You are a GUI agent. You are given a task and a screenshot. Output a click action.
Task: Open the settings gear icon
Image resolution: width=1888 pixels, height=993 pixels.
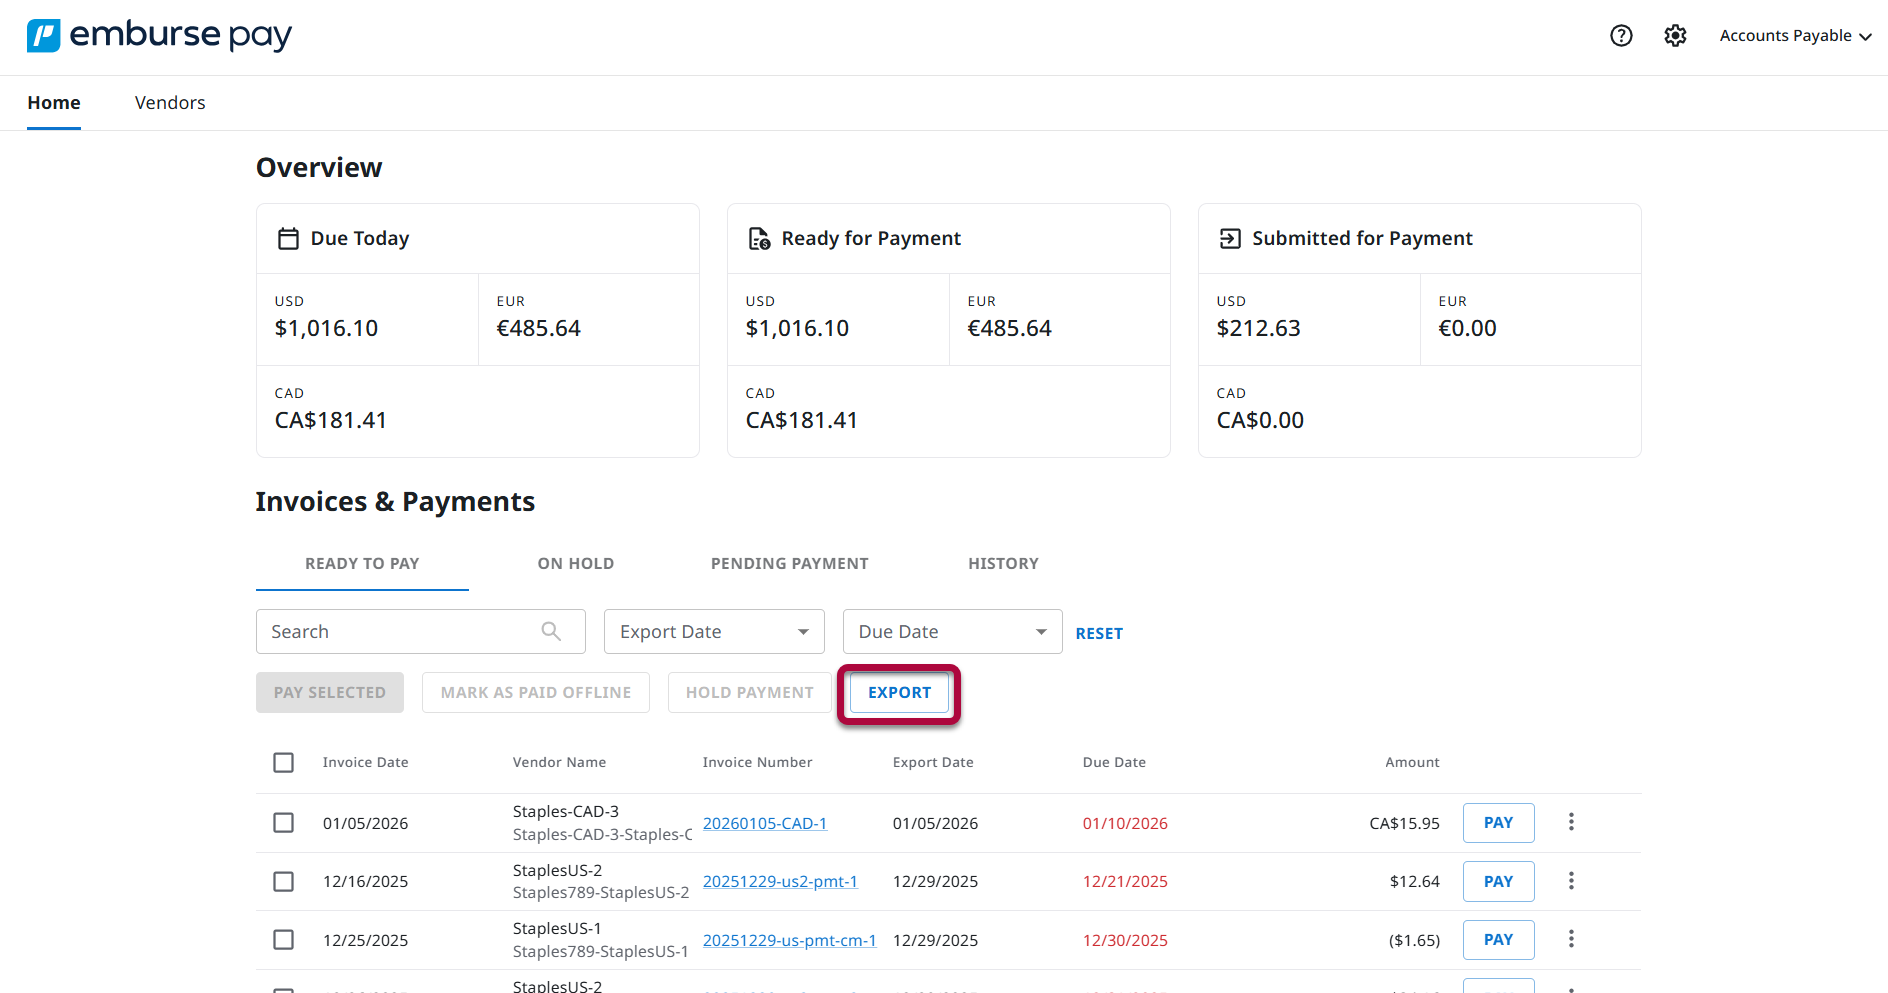pyautogui.click(x=1675, y=36)
